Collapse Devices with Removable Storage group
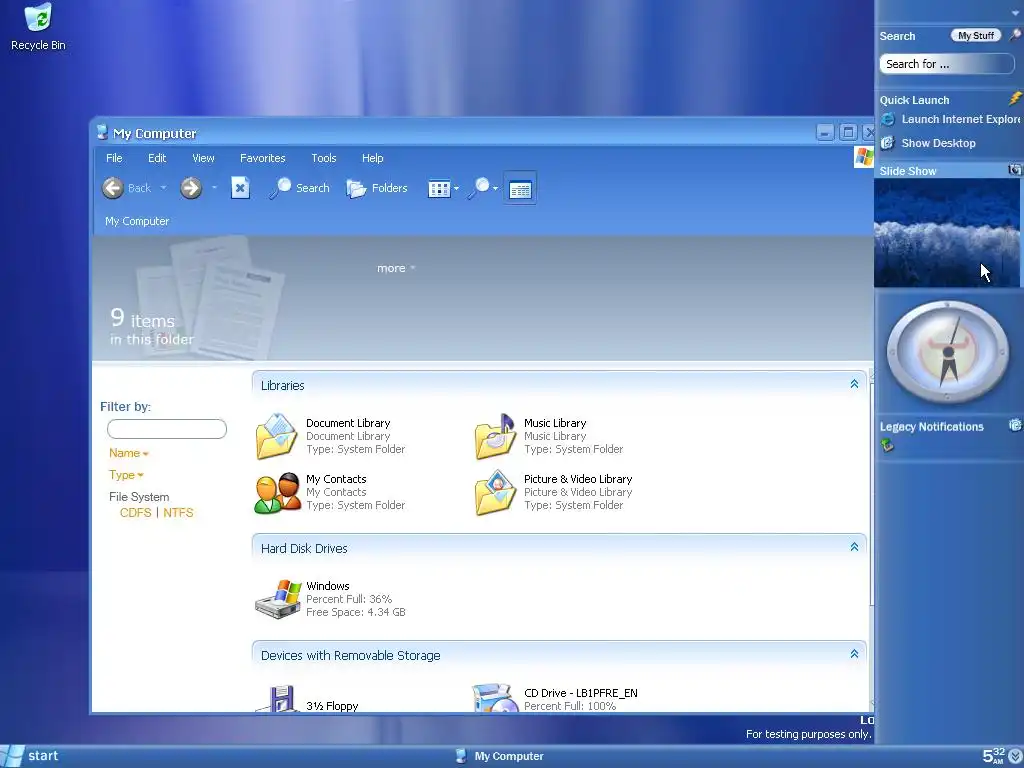This screenshot has height=768, width=1024. click(x=854, y=654)
